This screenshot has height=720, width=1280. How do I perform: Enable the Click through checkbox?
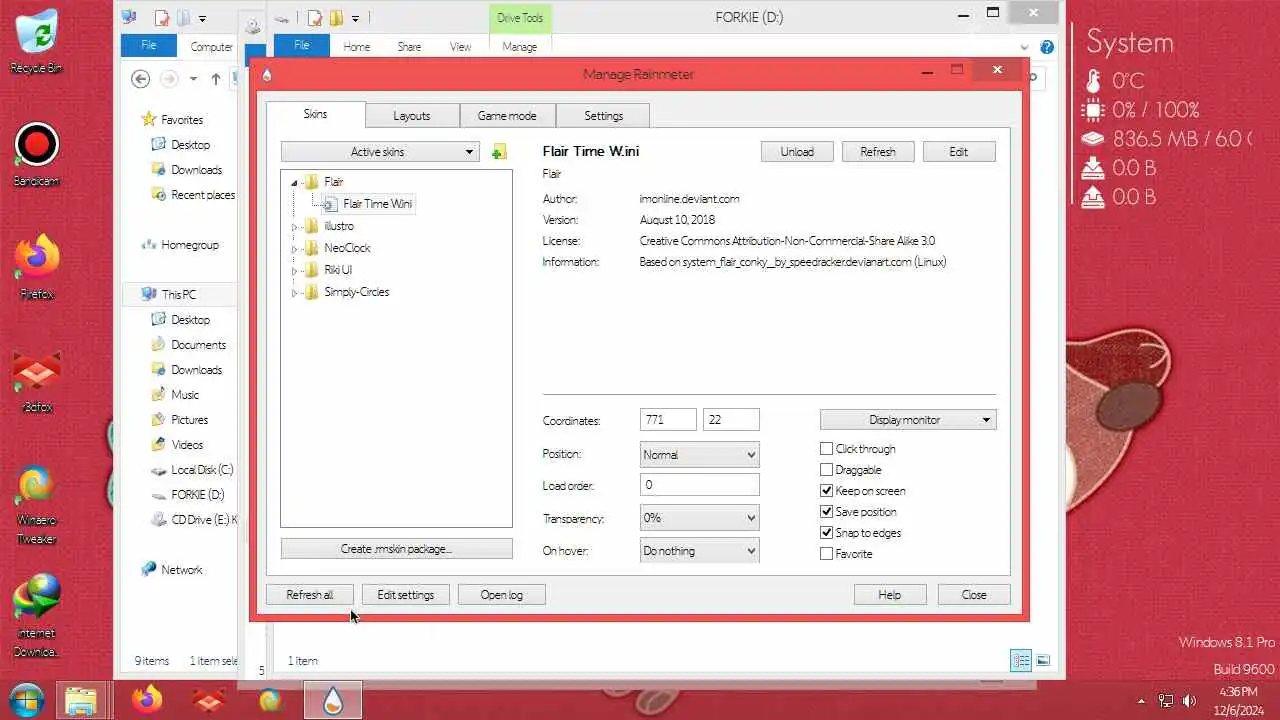coord(826,449)
